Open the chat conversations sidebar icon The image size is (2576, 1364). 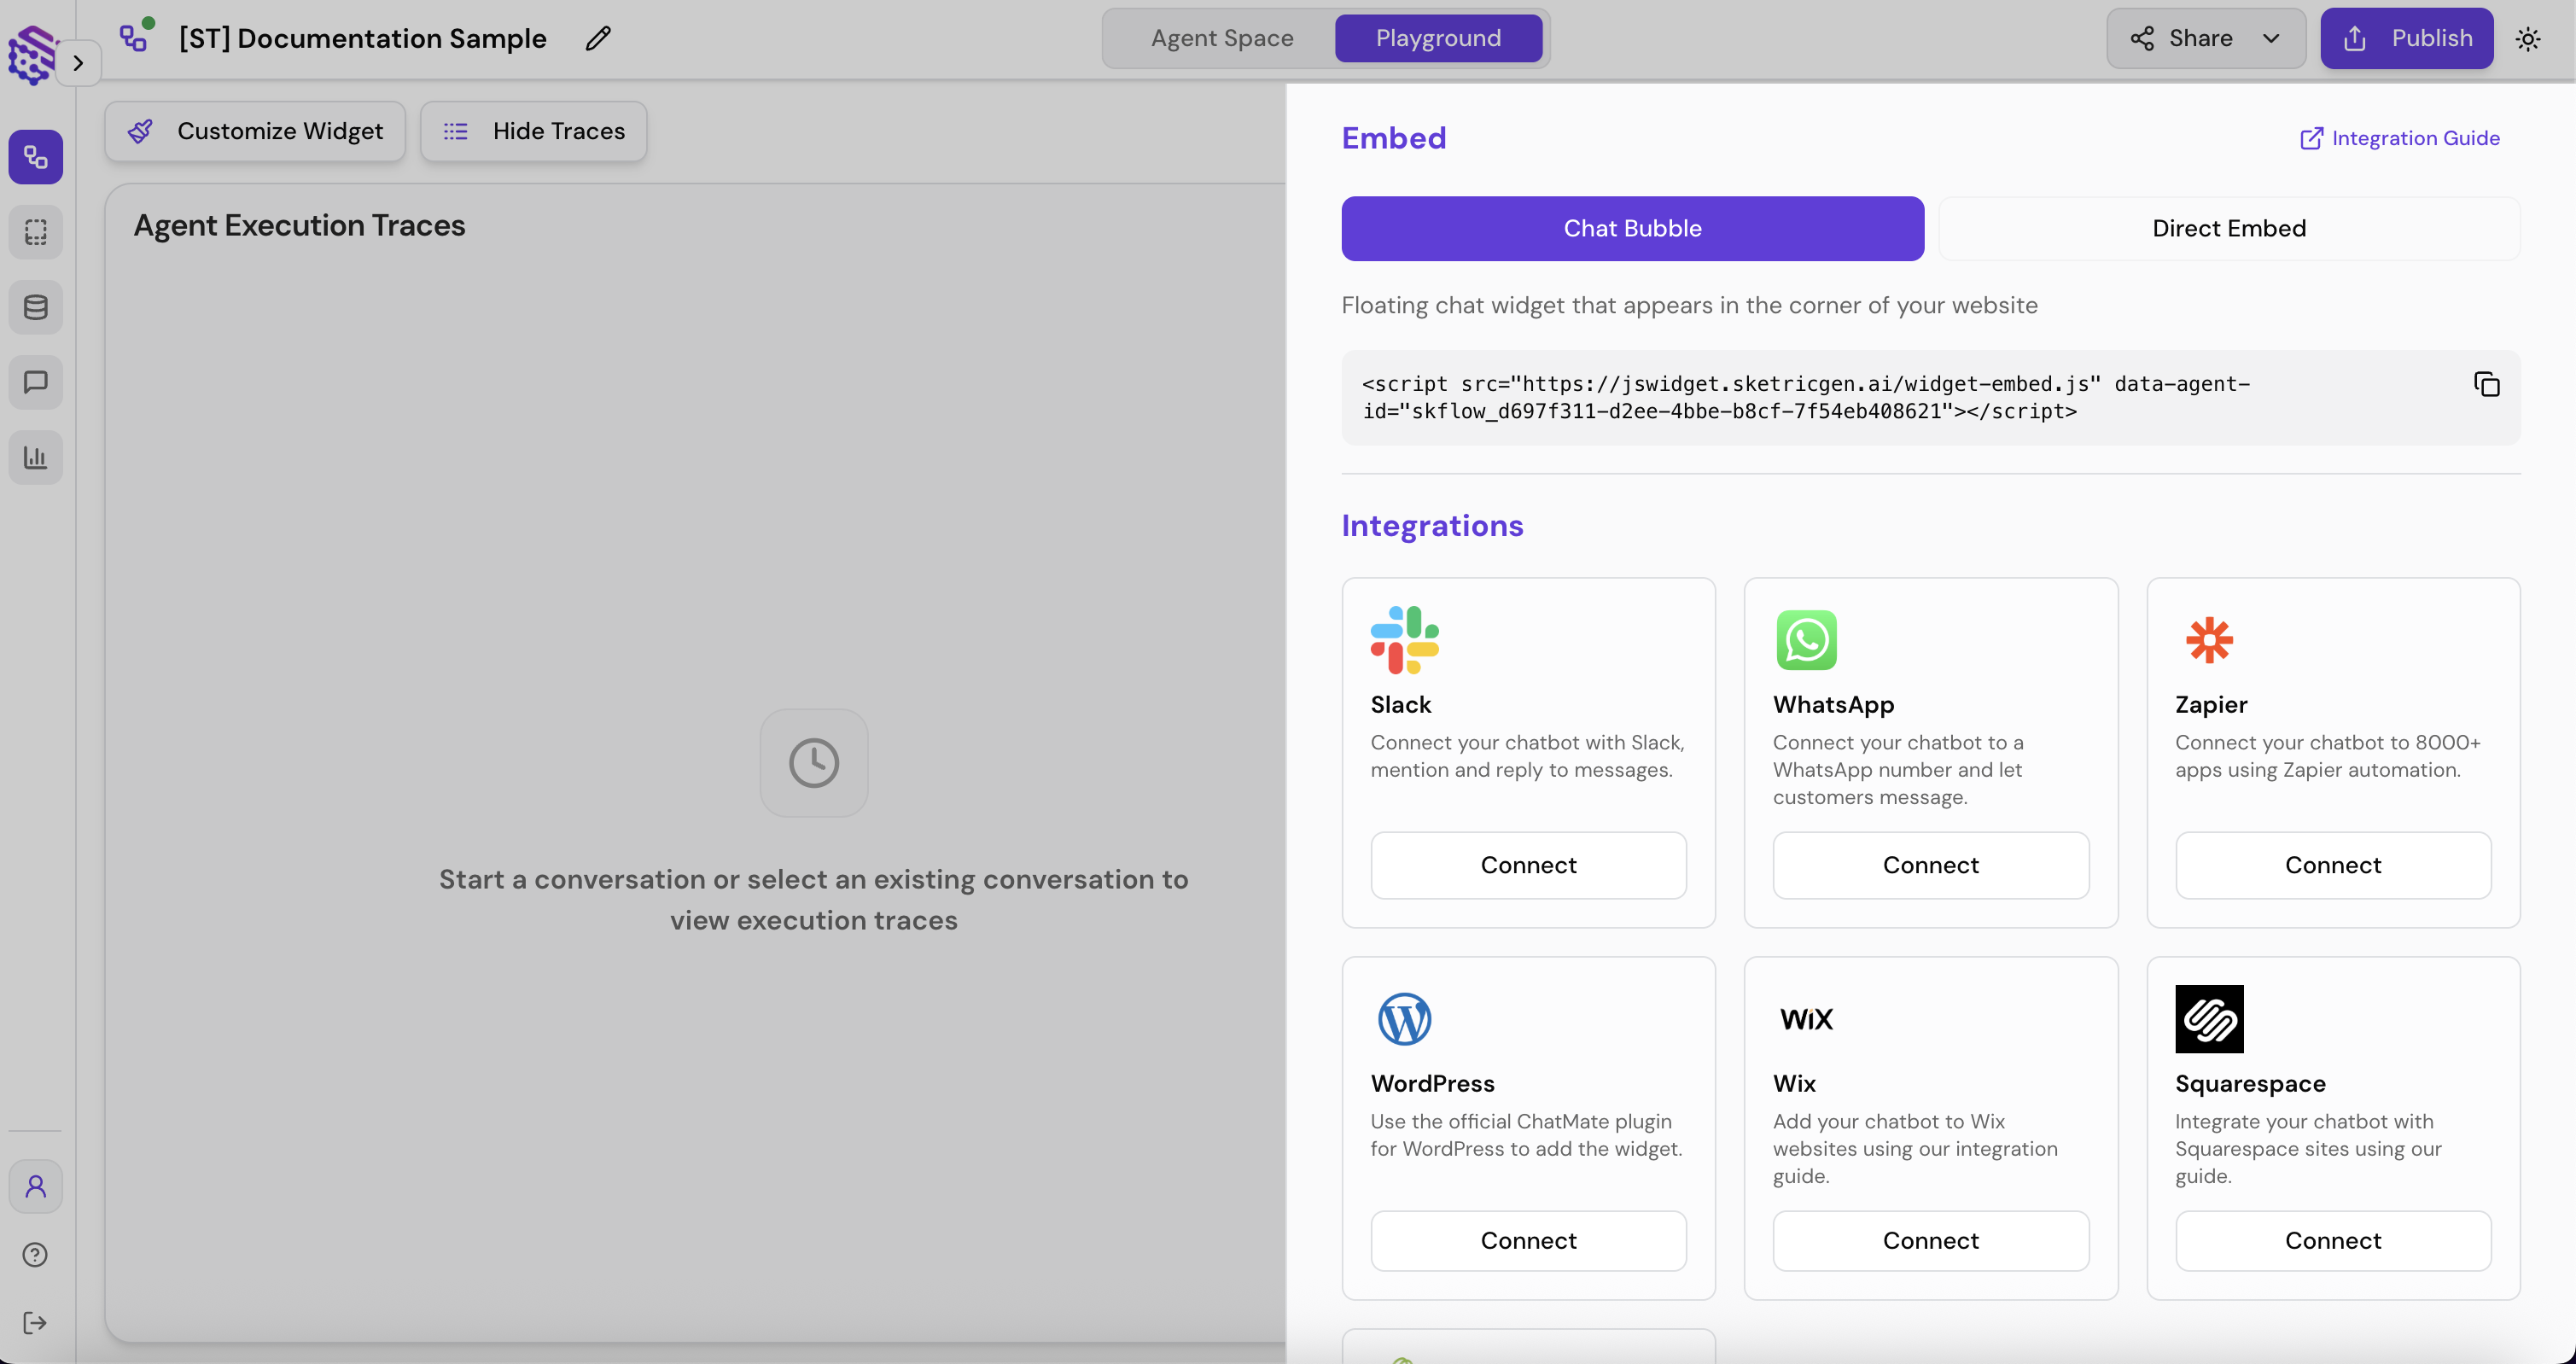pyautogui.click(x=36, y=382)
